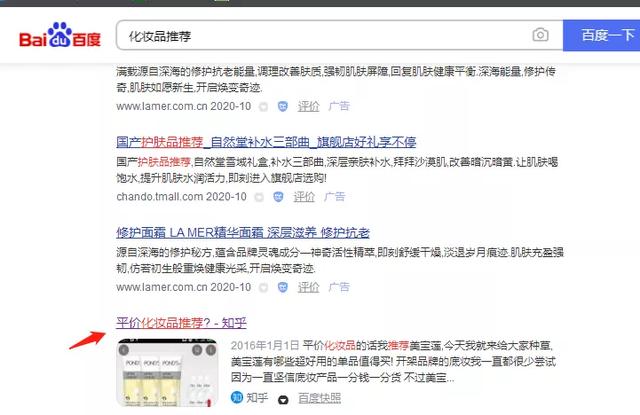Click the Zhihu result product thumbnail
This screenshot has height=415, width=640.
(x=167, y=373)
